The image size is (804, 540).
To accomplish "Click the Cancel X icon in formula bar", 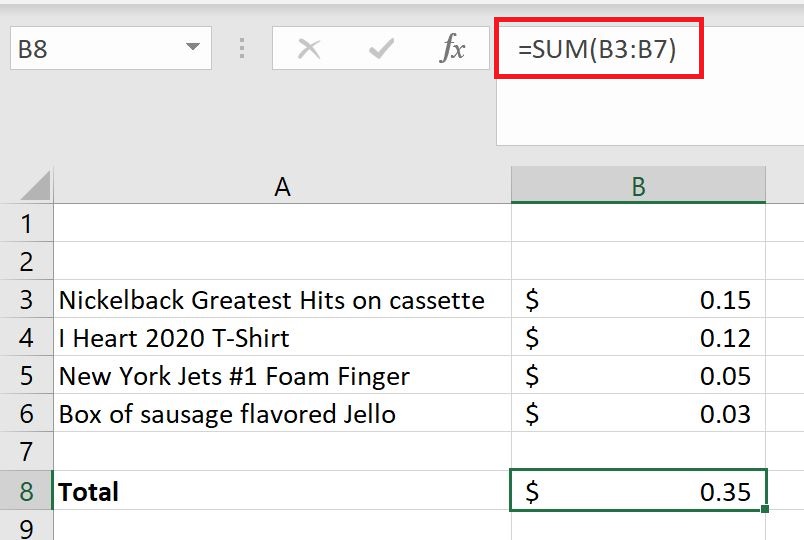I will 309,48.
